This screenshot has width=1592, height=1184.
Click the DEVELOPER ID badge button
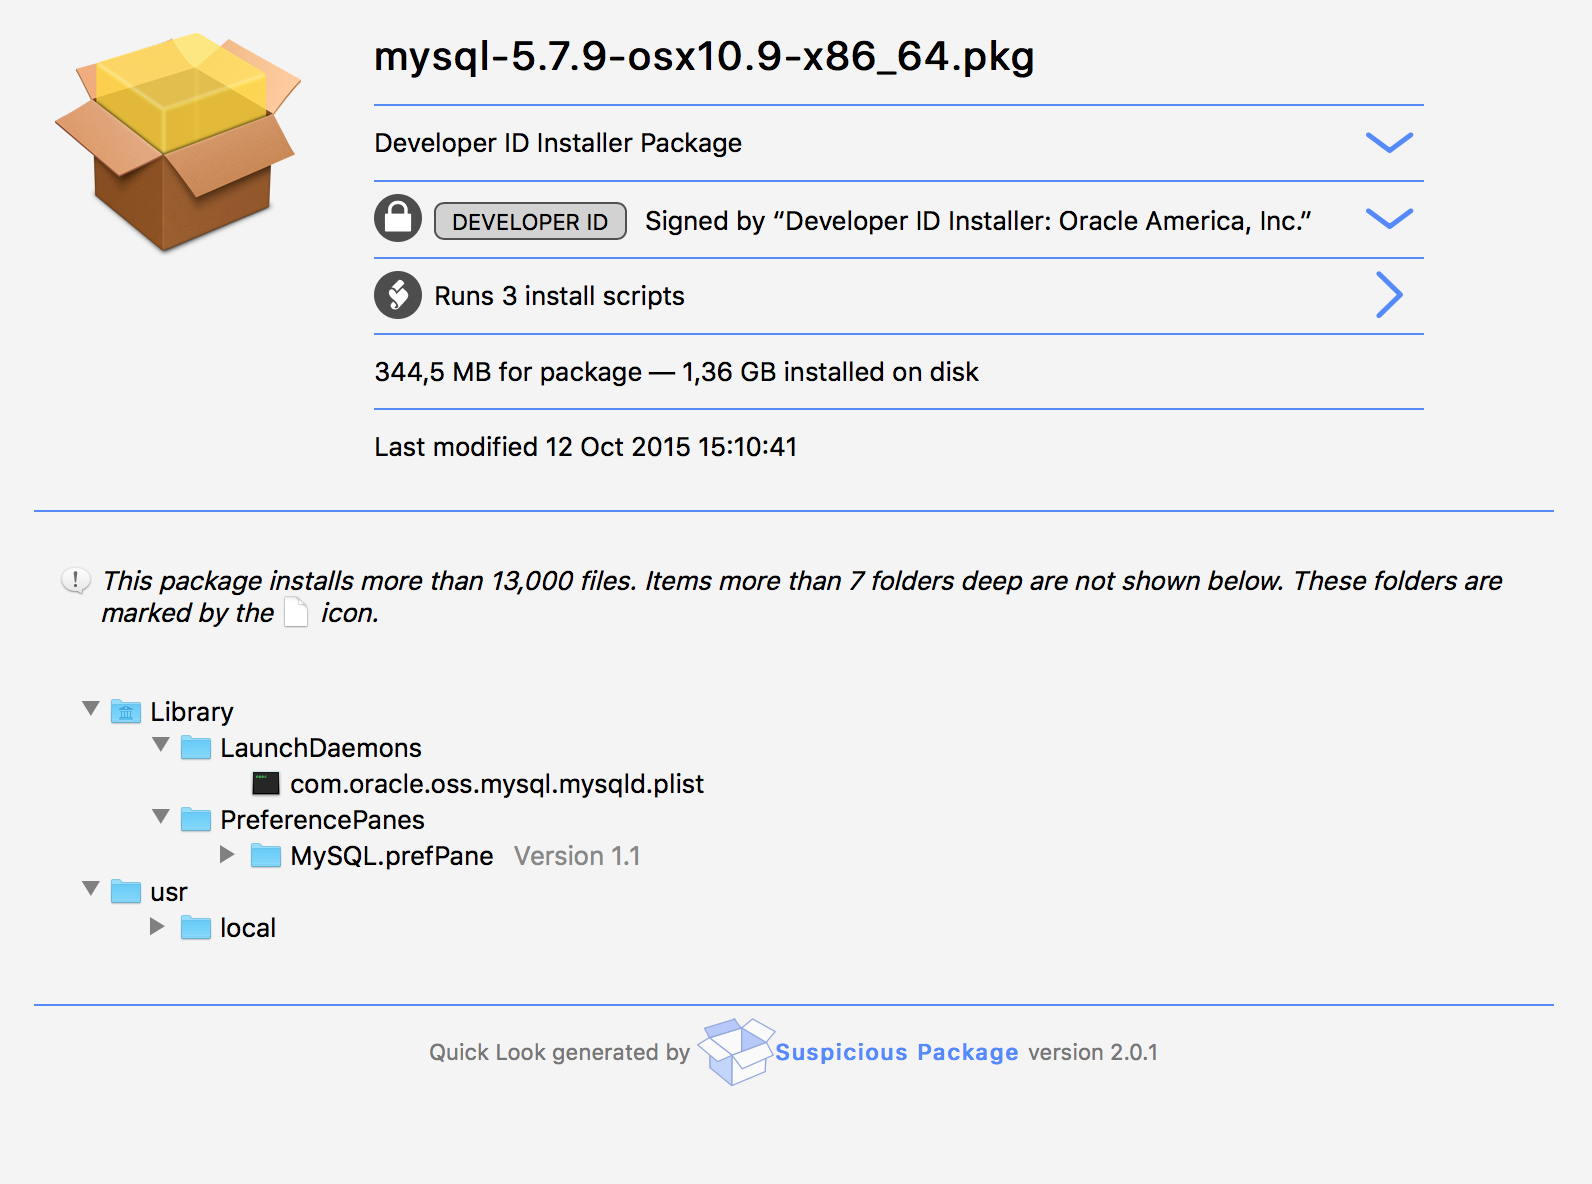[530, 221]
